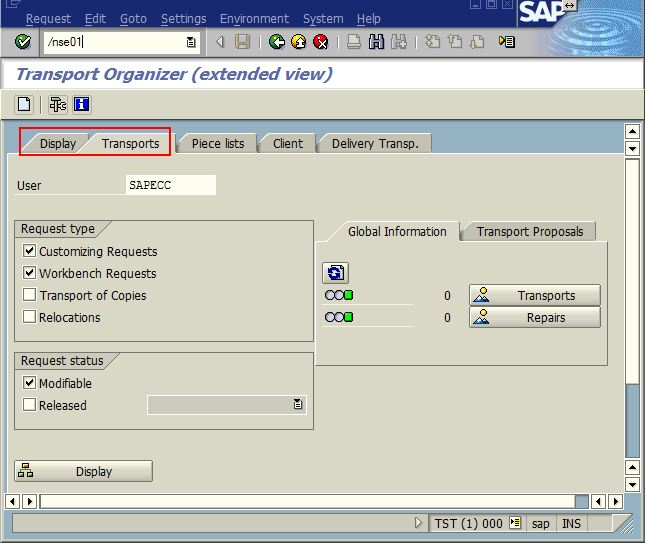
Task: Check Transport of Copies checkbox
Action: coord(29,295)
